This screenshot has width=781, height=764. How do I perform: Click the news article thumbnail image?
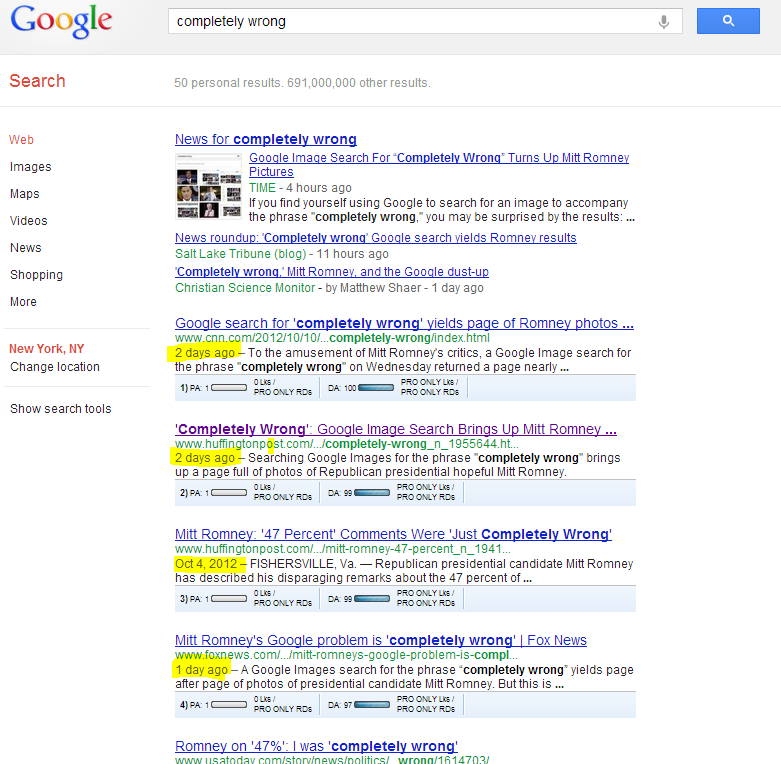(x=209, y=186)
